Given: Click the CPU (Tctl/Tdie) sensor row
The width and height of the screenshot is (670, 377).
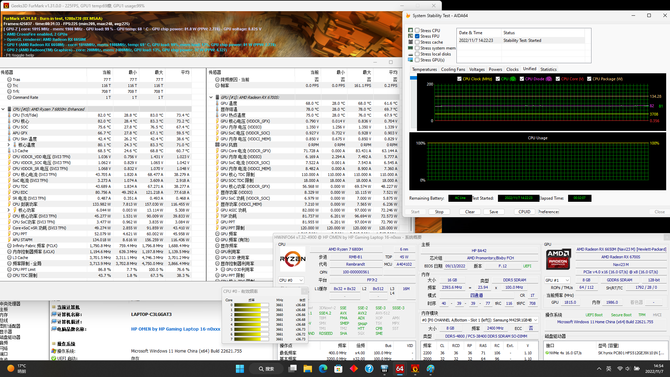Looking at the screenshot, I should tap(96, 115).
